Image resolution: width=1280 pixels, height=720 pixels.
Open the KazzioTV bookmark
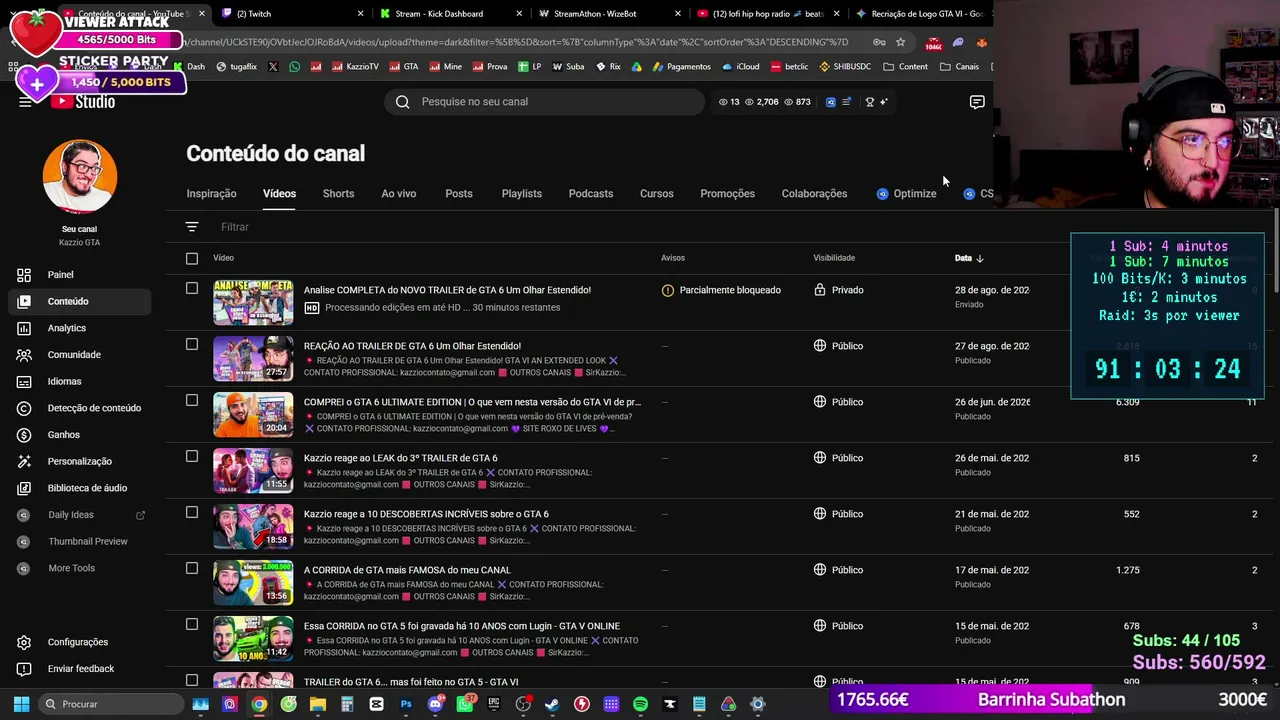354,67
